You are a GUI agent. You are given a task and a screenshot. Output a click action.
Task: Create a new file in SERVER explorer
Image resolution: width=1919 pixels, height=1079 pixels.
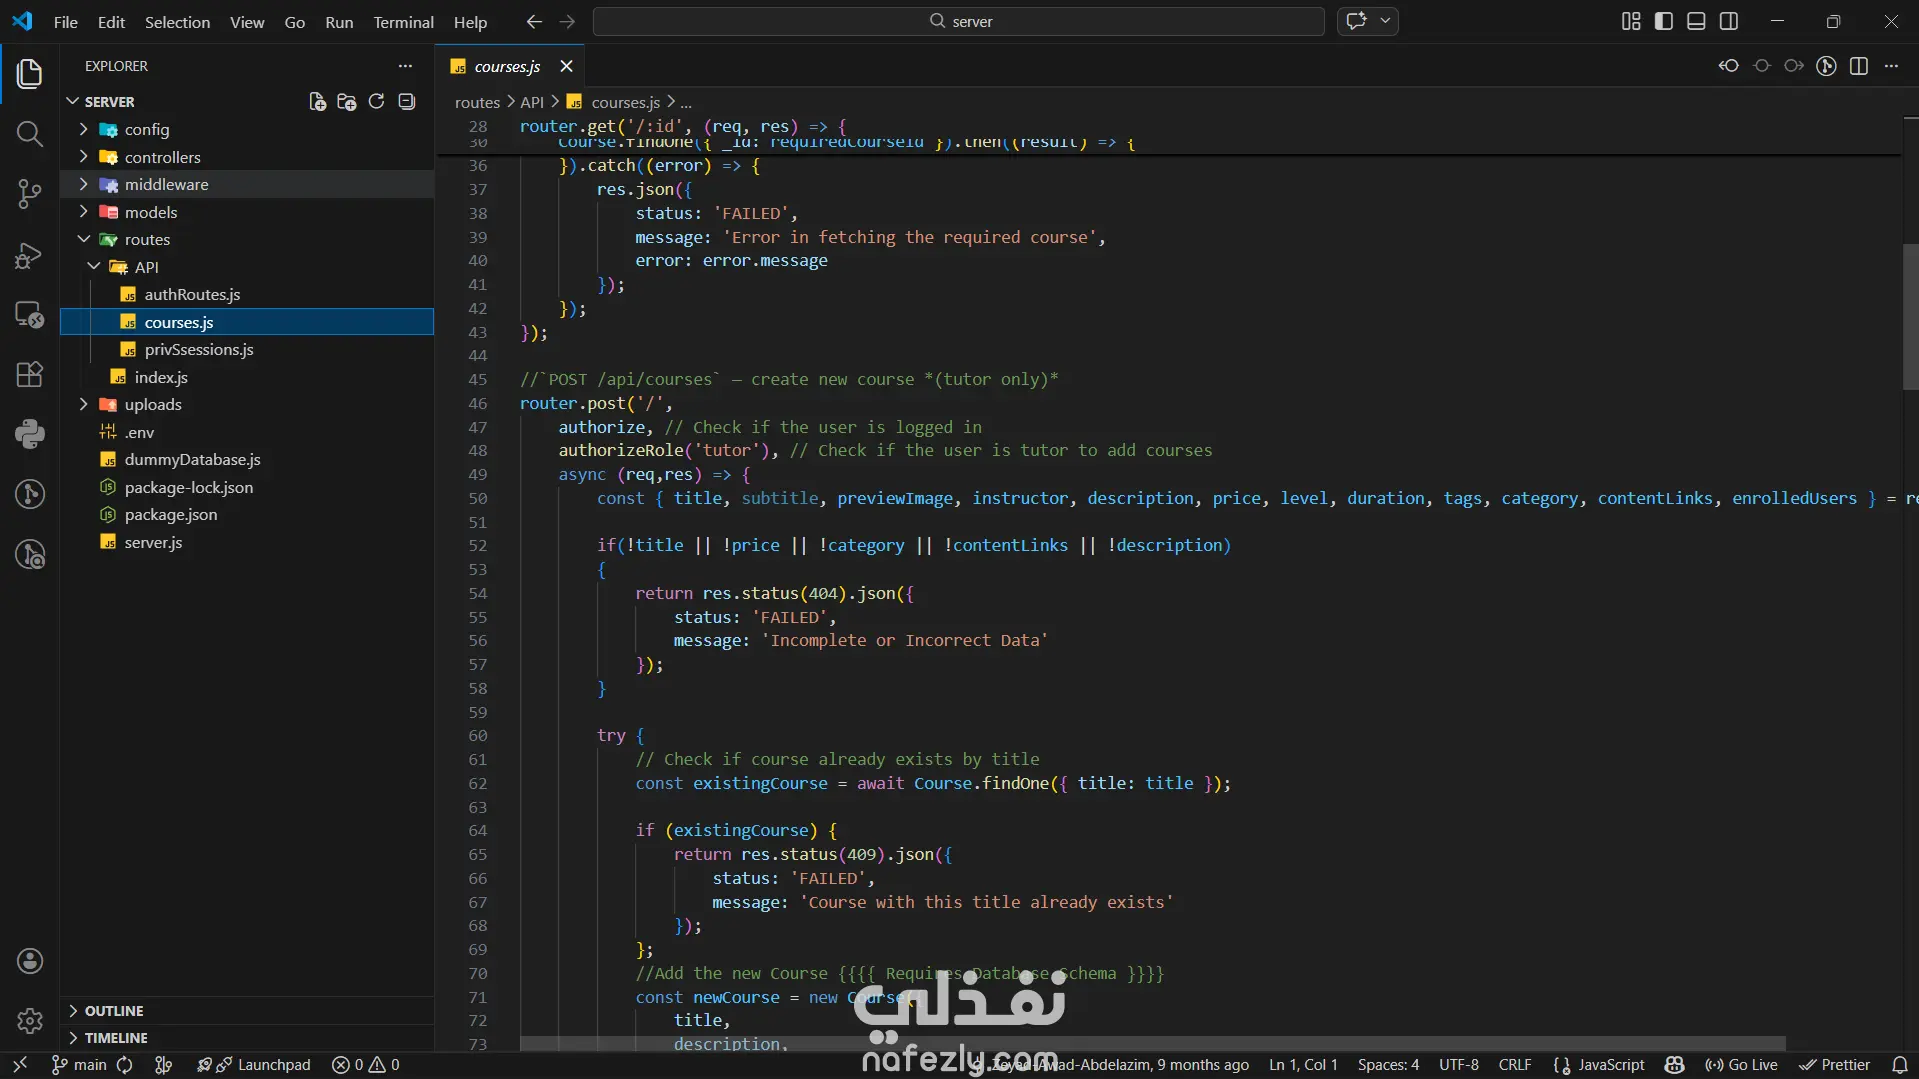pyautogui.click(x=317, y=102)
